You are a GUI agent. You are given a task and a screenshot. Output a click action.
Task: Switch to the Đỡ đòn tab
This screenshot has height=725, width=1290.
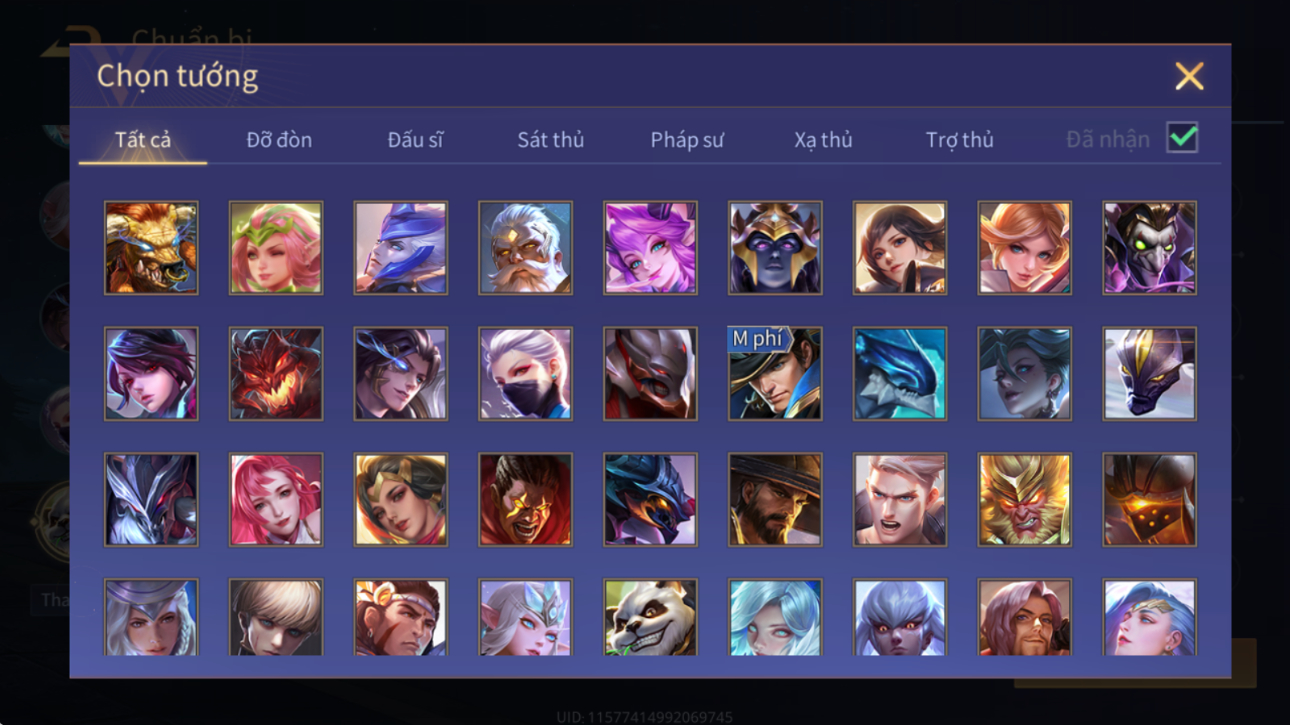tap(279, 140)
